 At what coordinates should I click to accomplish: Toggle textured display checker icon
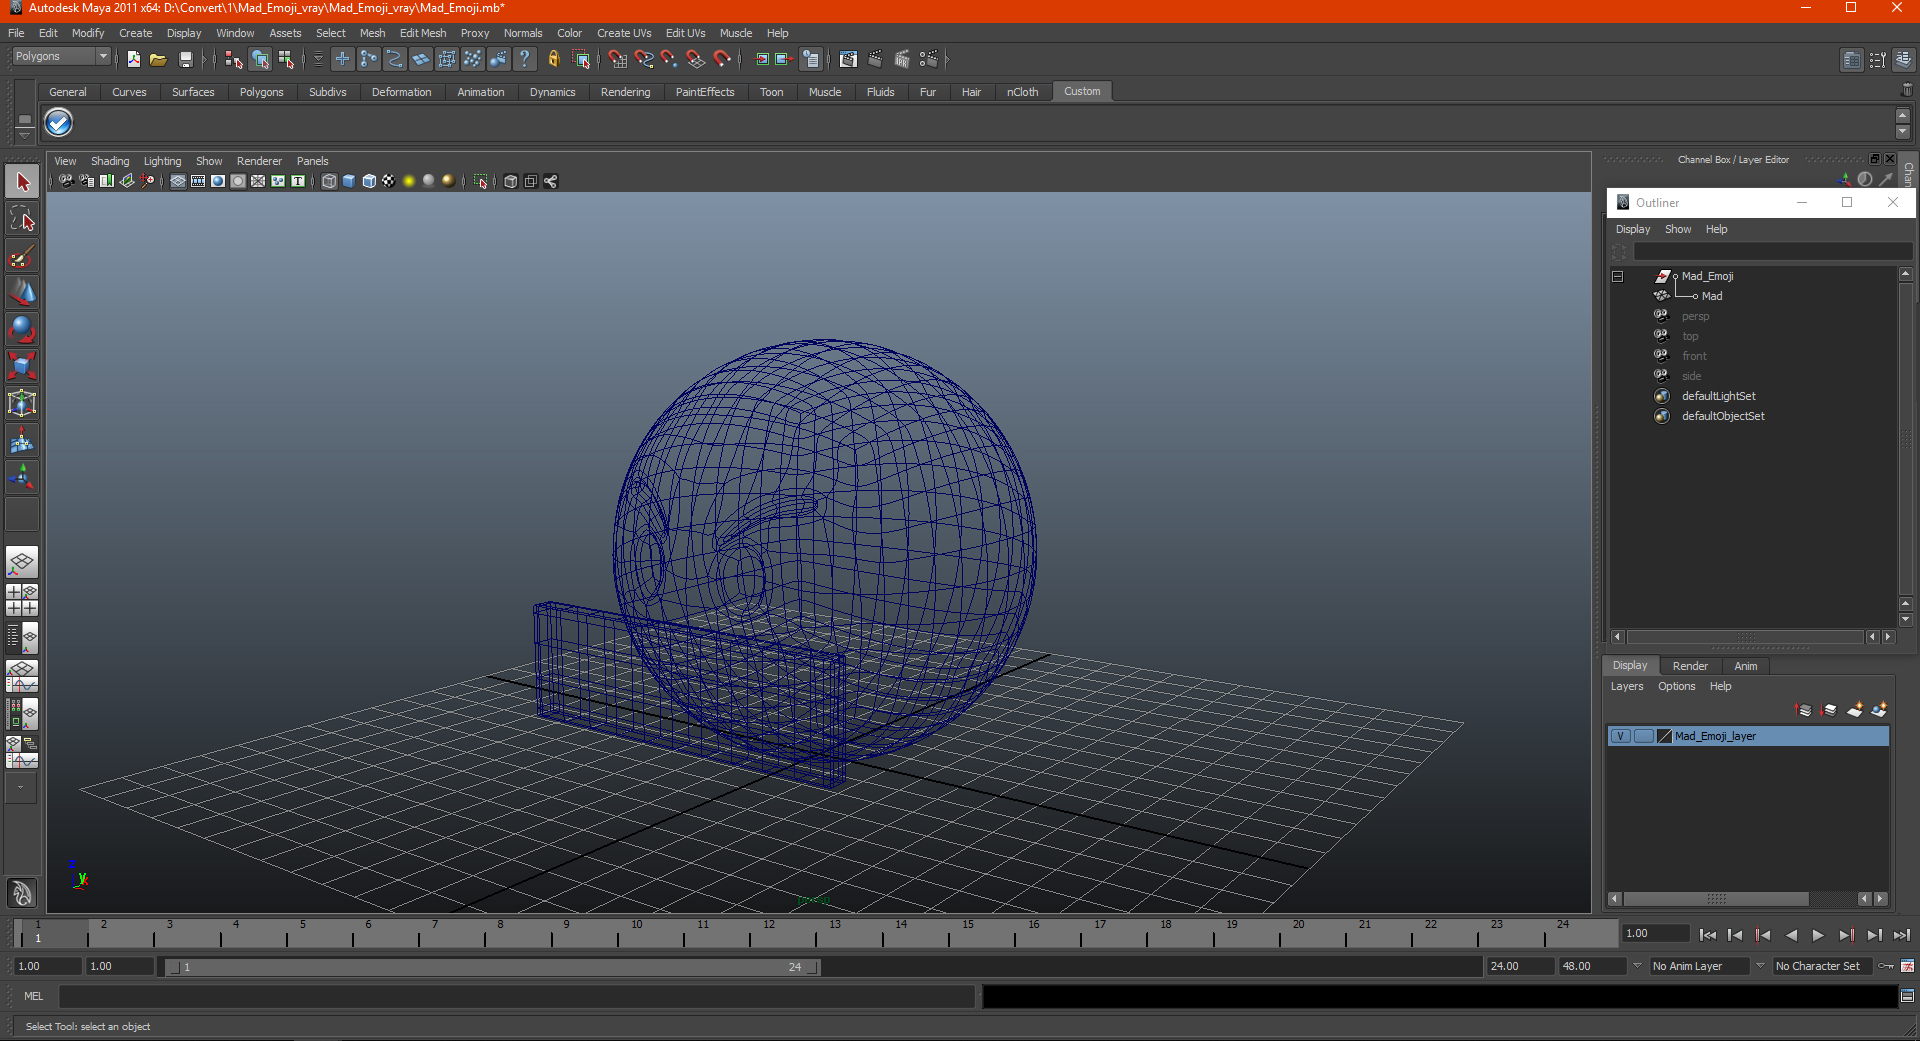tap(389, 181)
